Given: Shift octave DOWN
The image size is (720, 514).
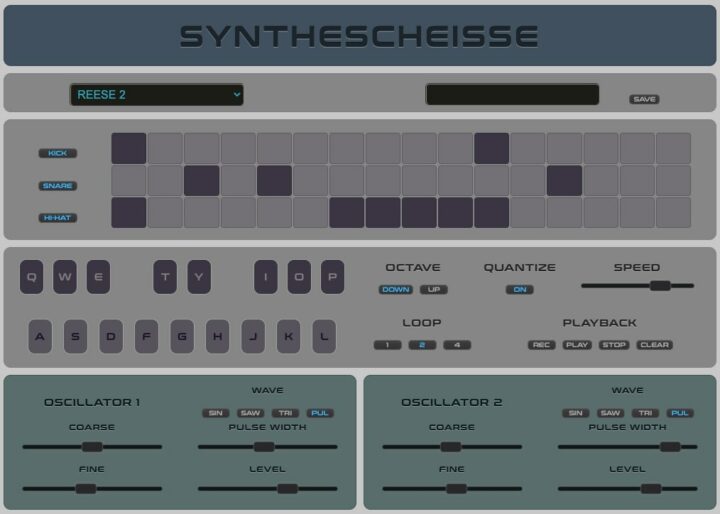Looking at the screenshot, I should [395, 290].
